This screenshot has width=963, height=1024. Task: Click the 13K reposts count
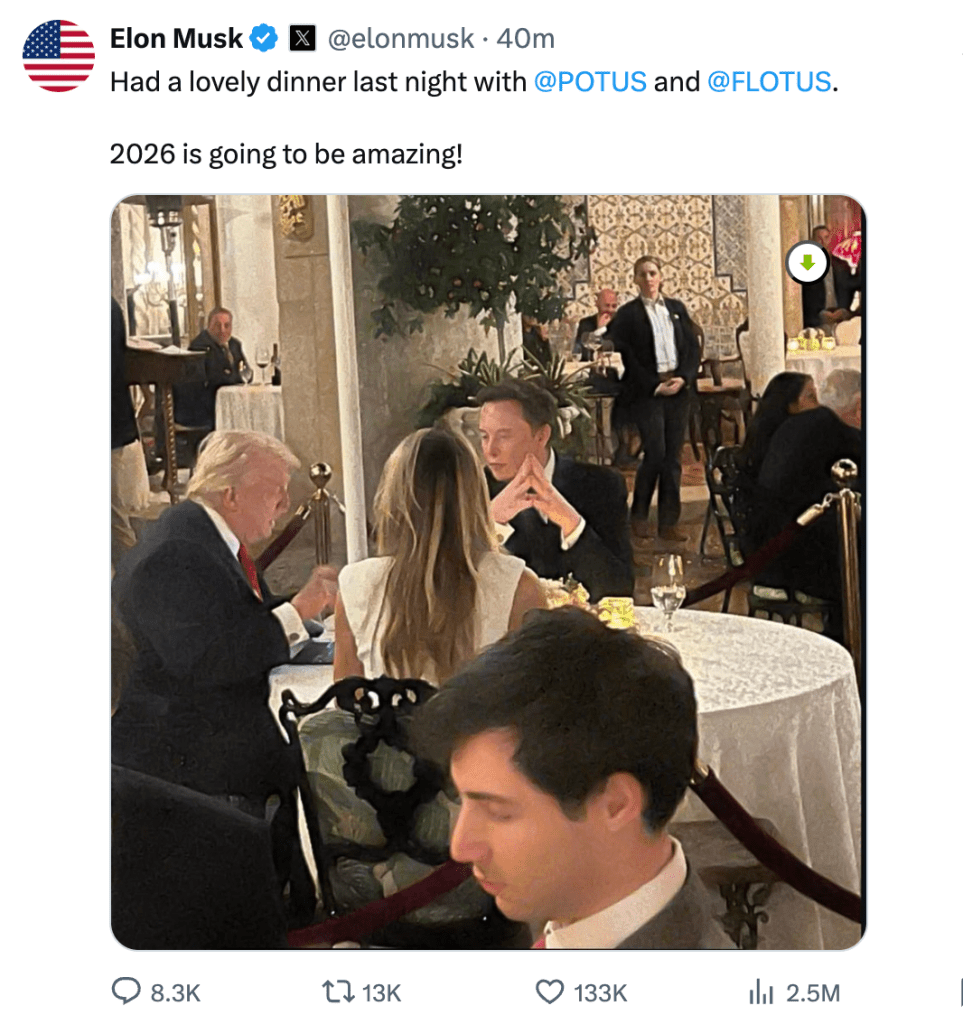click(x=381, y=993)
